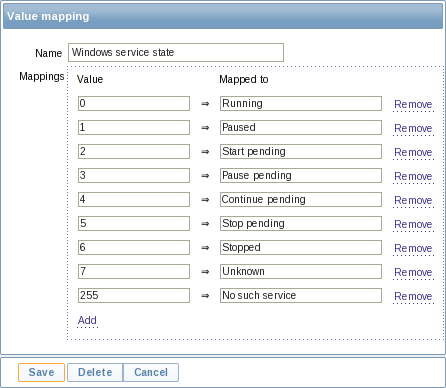Remove the Unknown mapping
446x388 pixels.
tap(413, 272)
